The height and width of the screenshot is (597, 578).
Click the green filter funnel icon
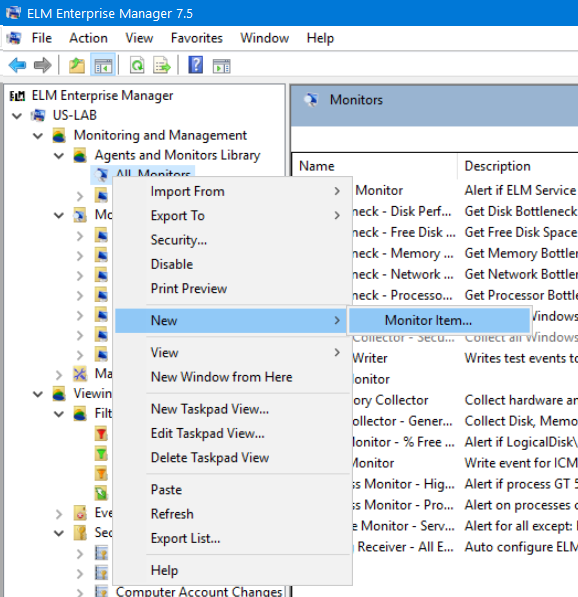pyautogui.click(x=101, y=453)
